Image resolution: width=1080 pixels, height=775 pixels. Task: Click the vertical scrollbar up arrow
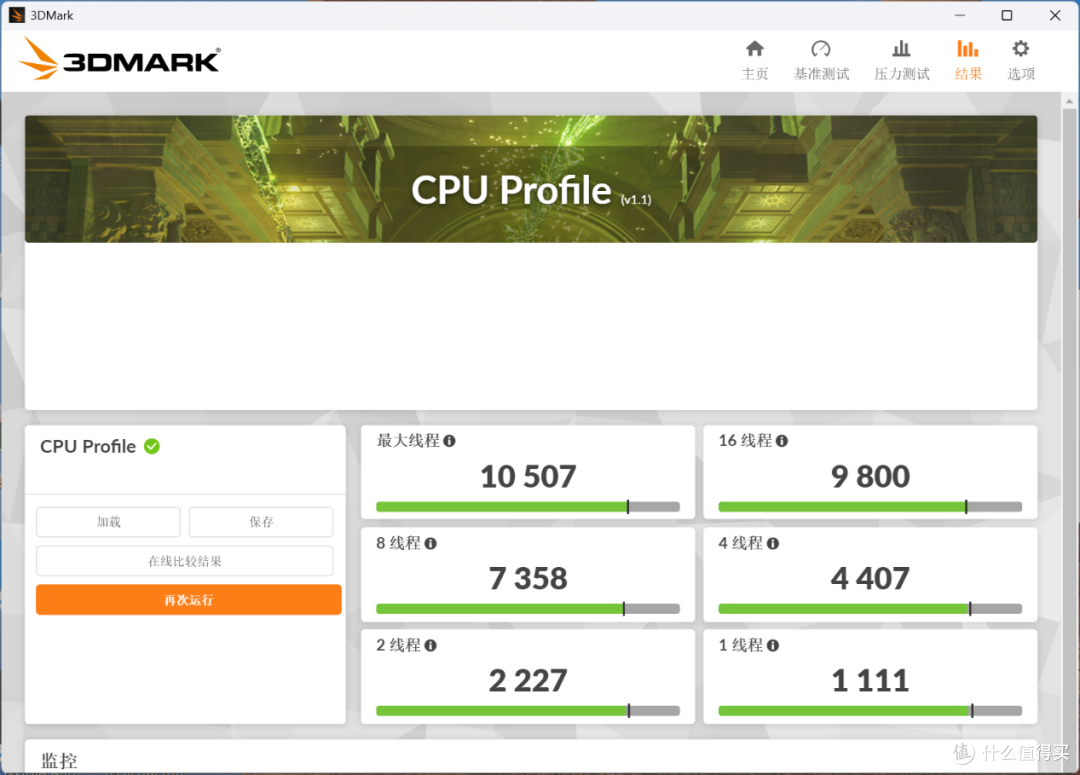point(1069,101)
